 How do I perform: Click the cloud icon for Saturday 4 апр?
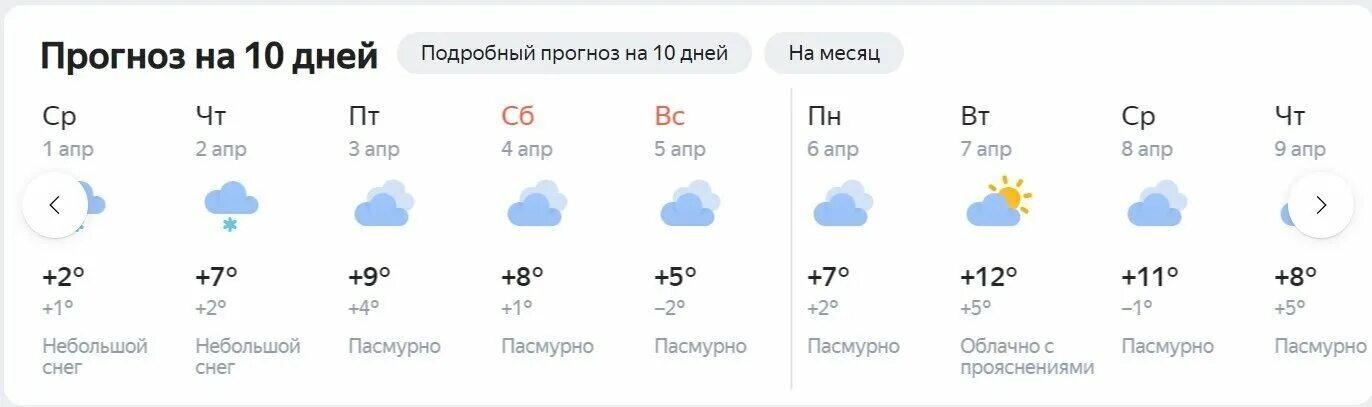pyautogui.click(x=537, y=204)
